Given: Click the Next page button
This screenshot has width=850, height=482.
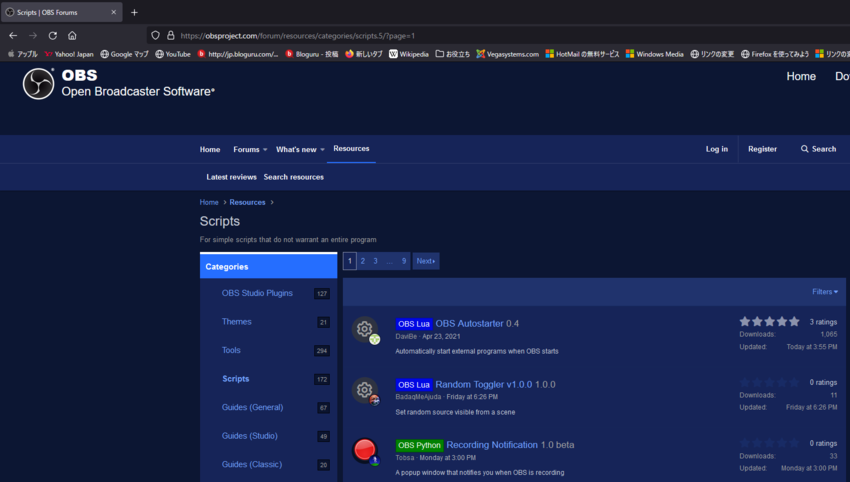Looking at the screenshot, I should 426,261.
